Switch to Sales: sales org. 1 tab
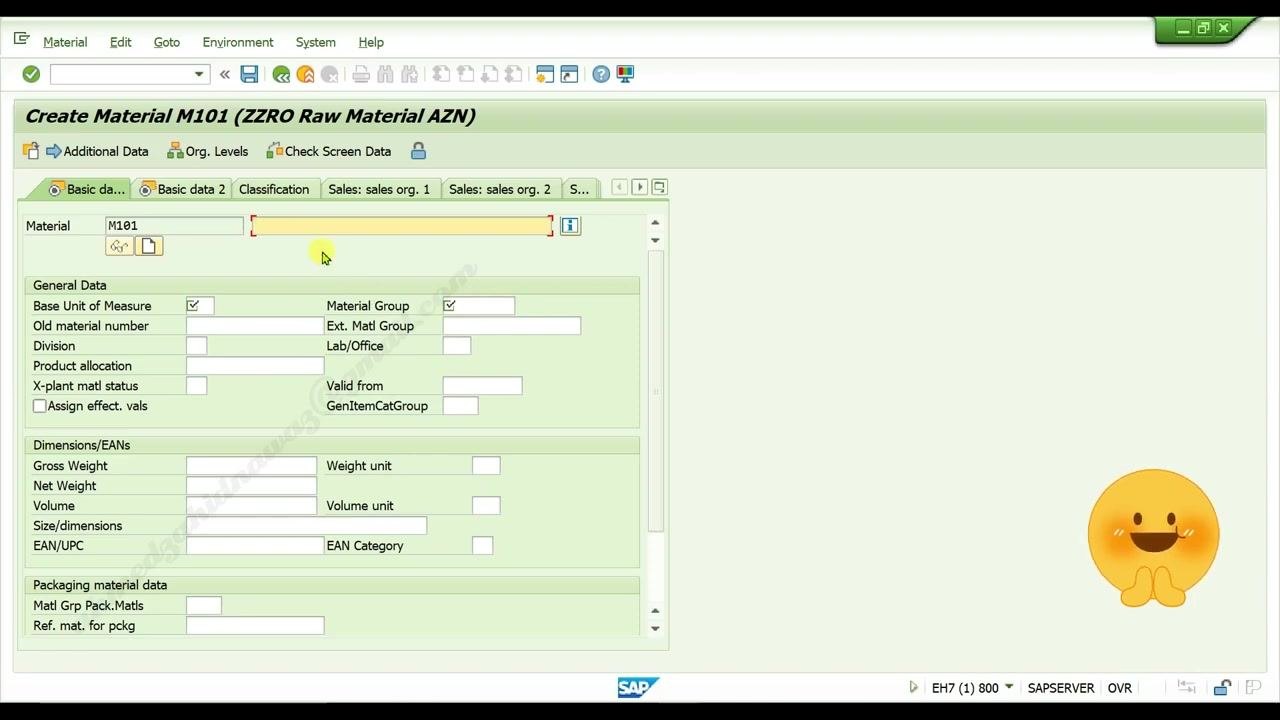This screenshot has width=1280, height=720. [379, 189]
